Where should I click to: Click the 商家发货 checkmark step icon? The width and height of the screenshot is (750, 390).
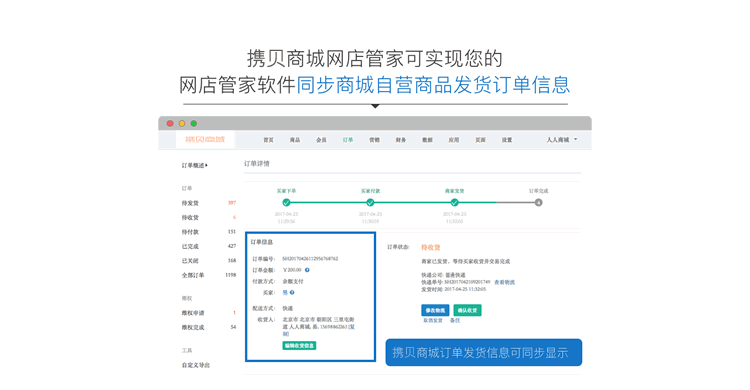(x=454, y=202)
